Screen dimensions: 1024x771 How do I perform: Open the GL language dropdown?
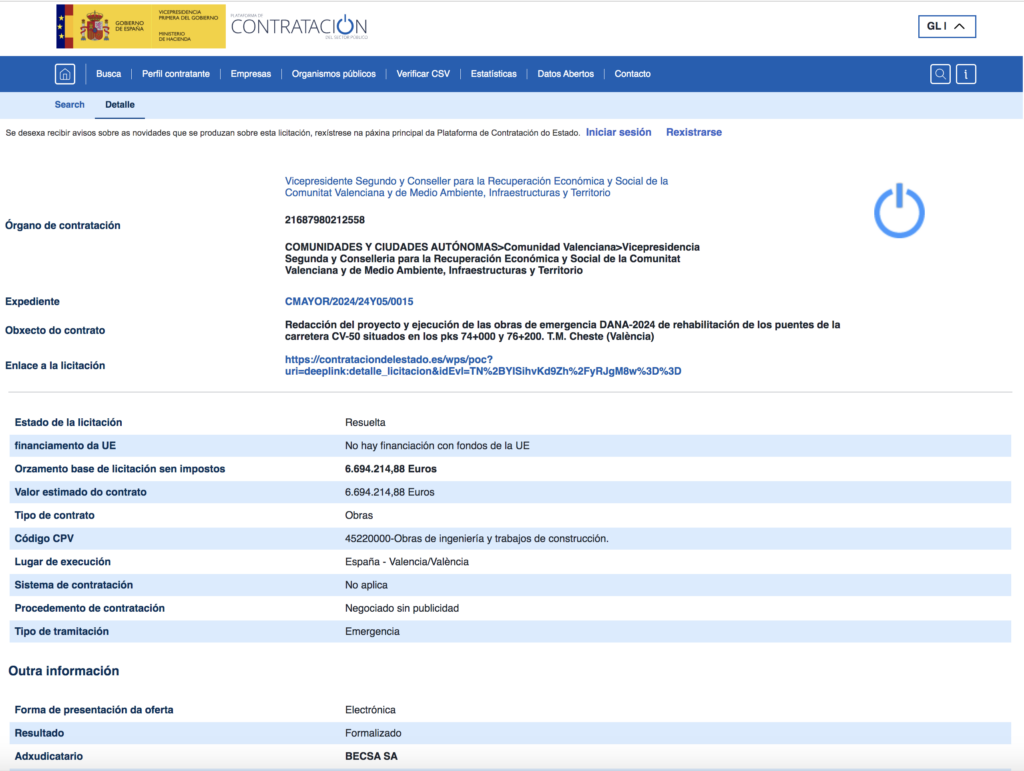(x=946, y=27)
